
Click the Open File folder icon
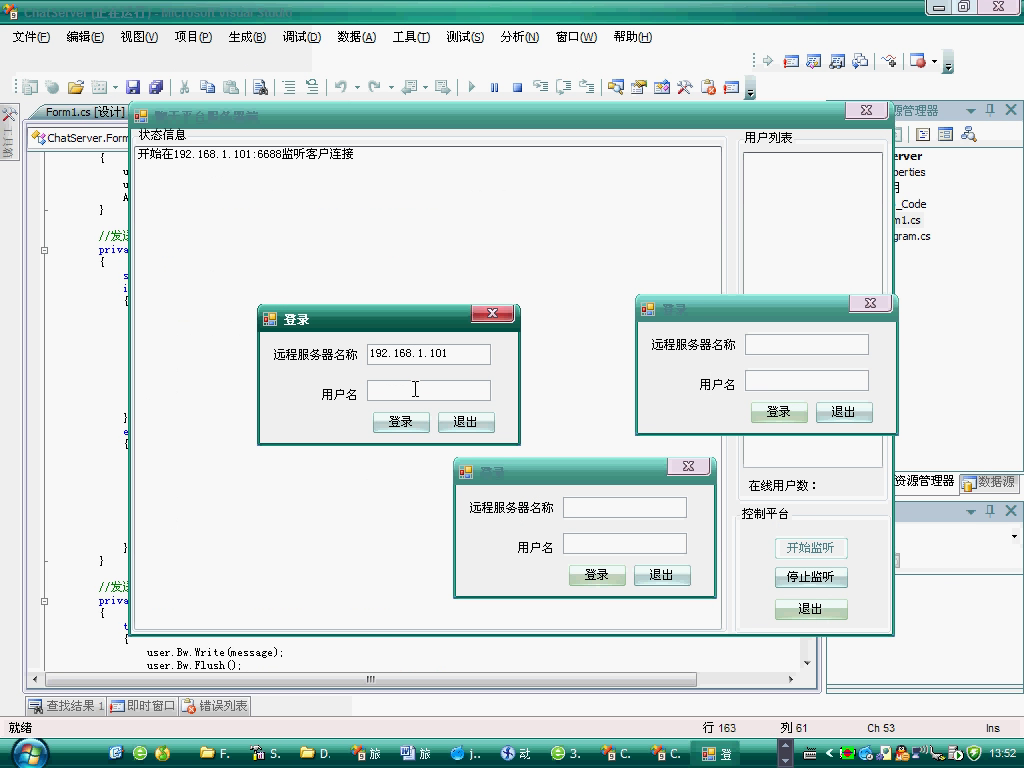pyautogui.click(x=76, y=87)
